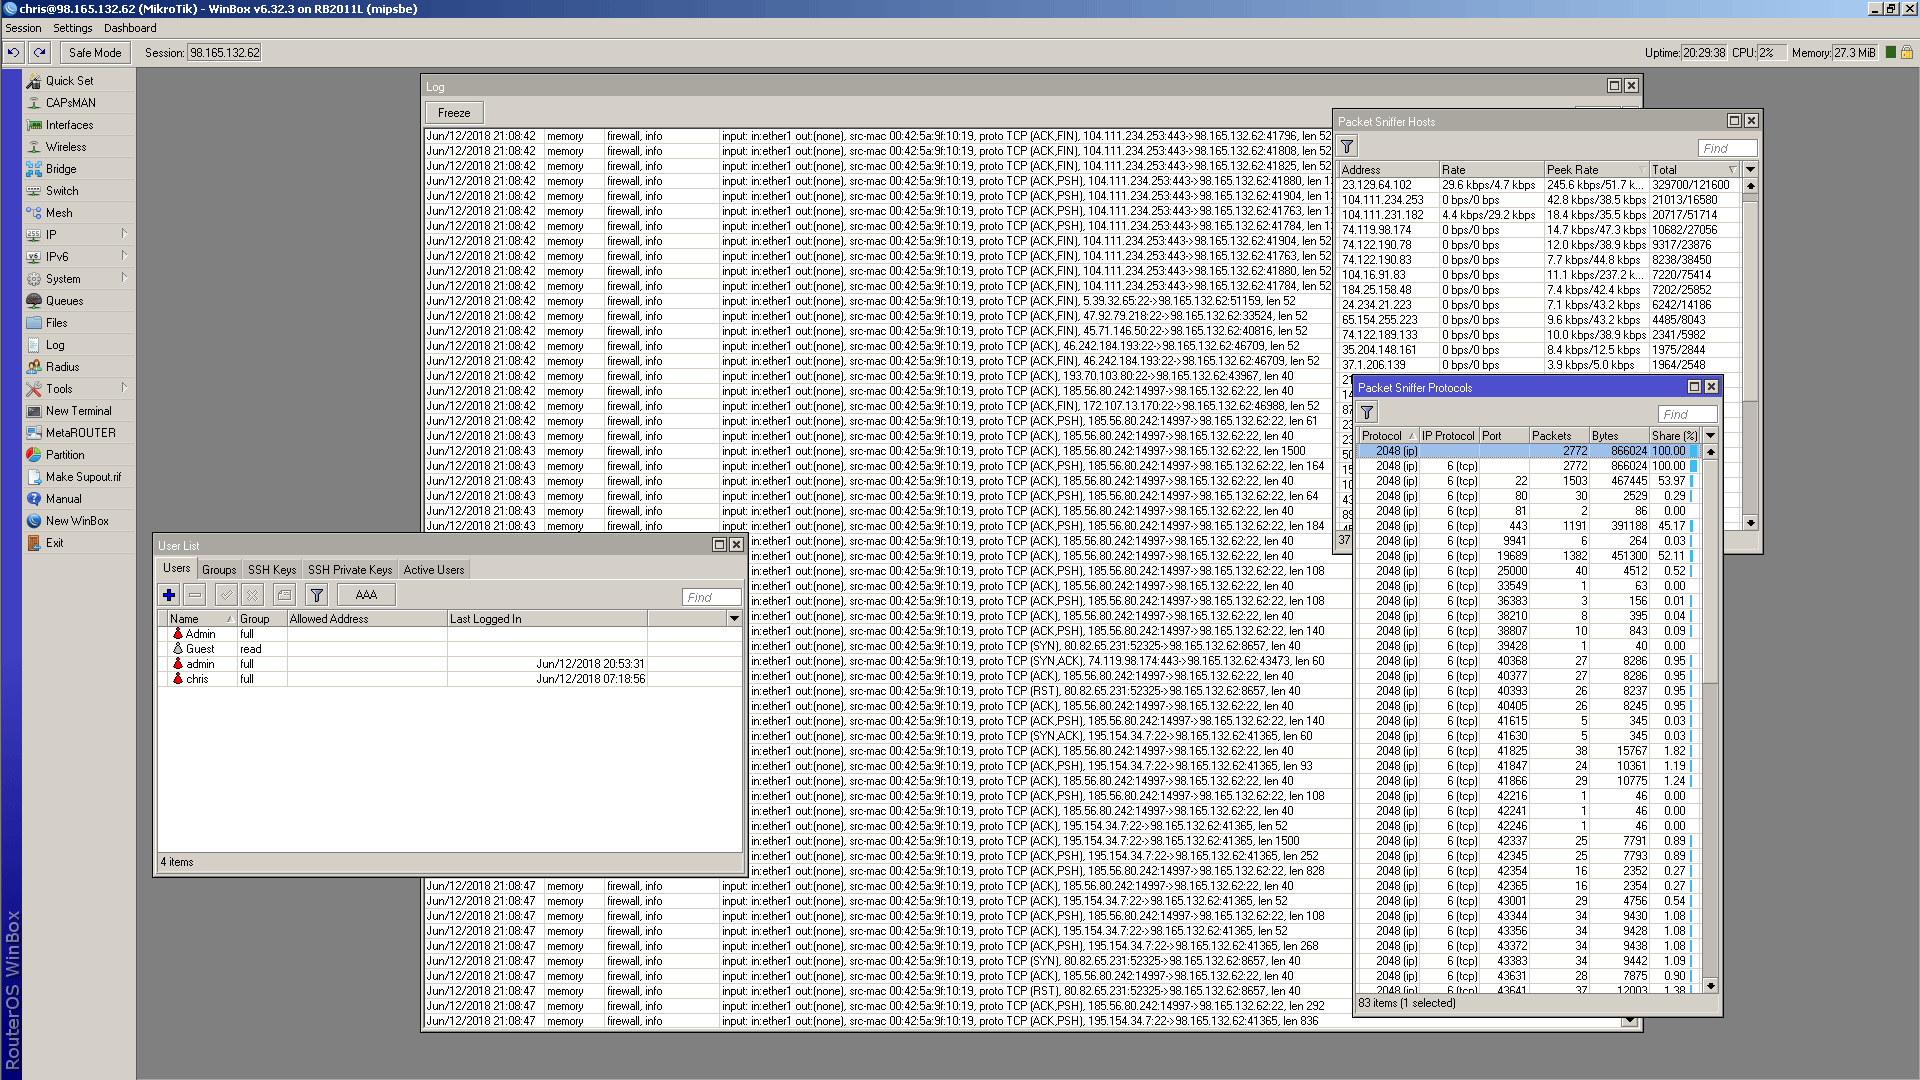1920x1080 pixels.
Task: Remove user with minus icon
Action: [x=195, y=595]
